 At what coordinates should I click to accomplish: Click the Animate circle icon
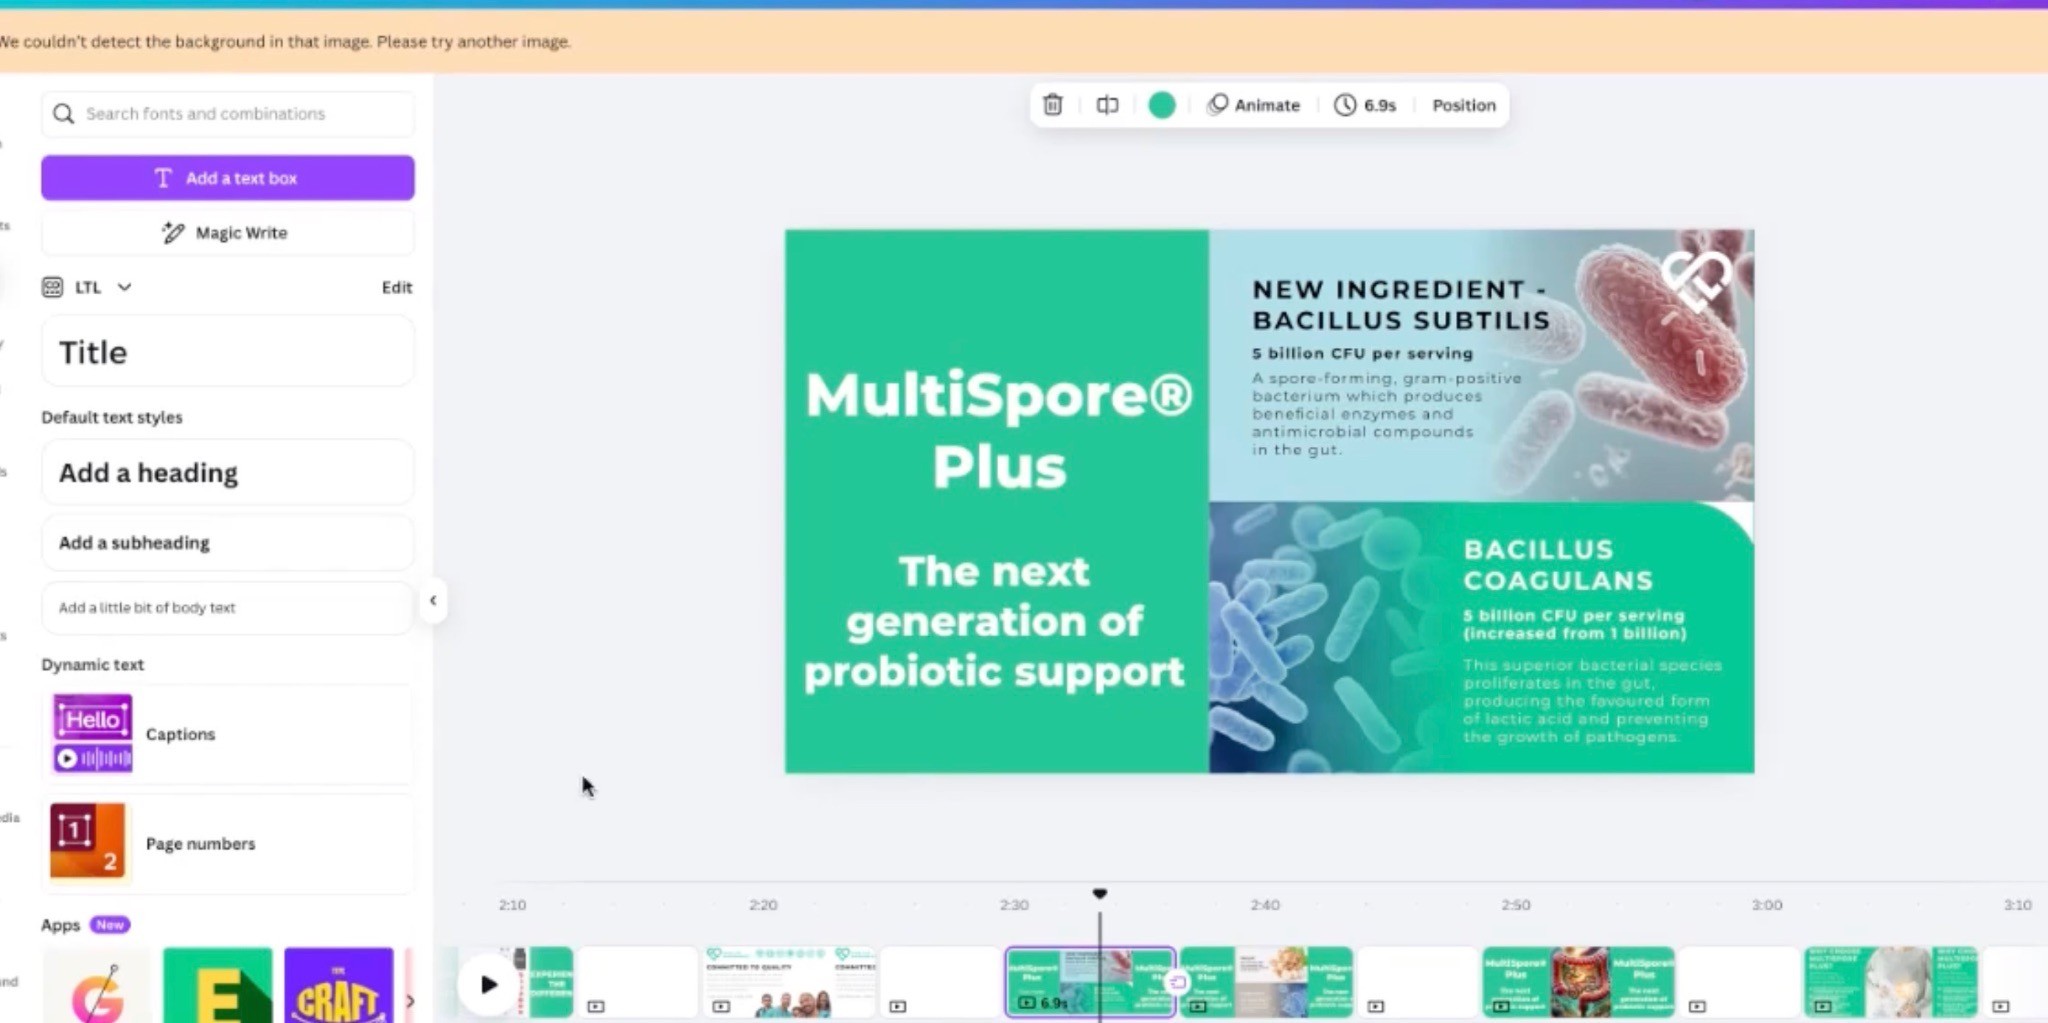click(x=1217, y=105)
